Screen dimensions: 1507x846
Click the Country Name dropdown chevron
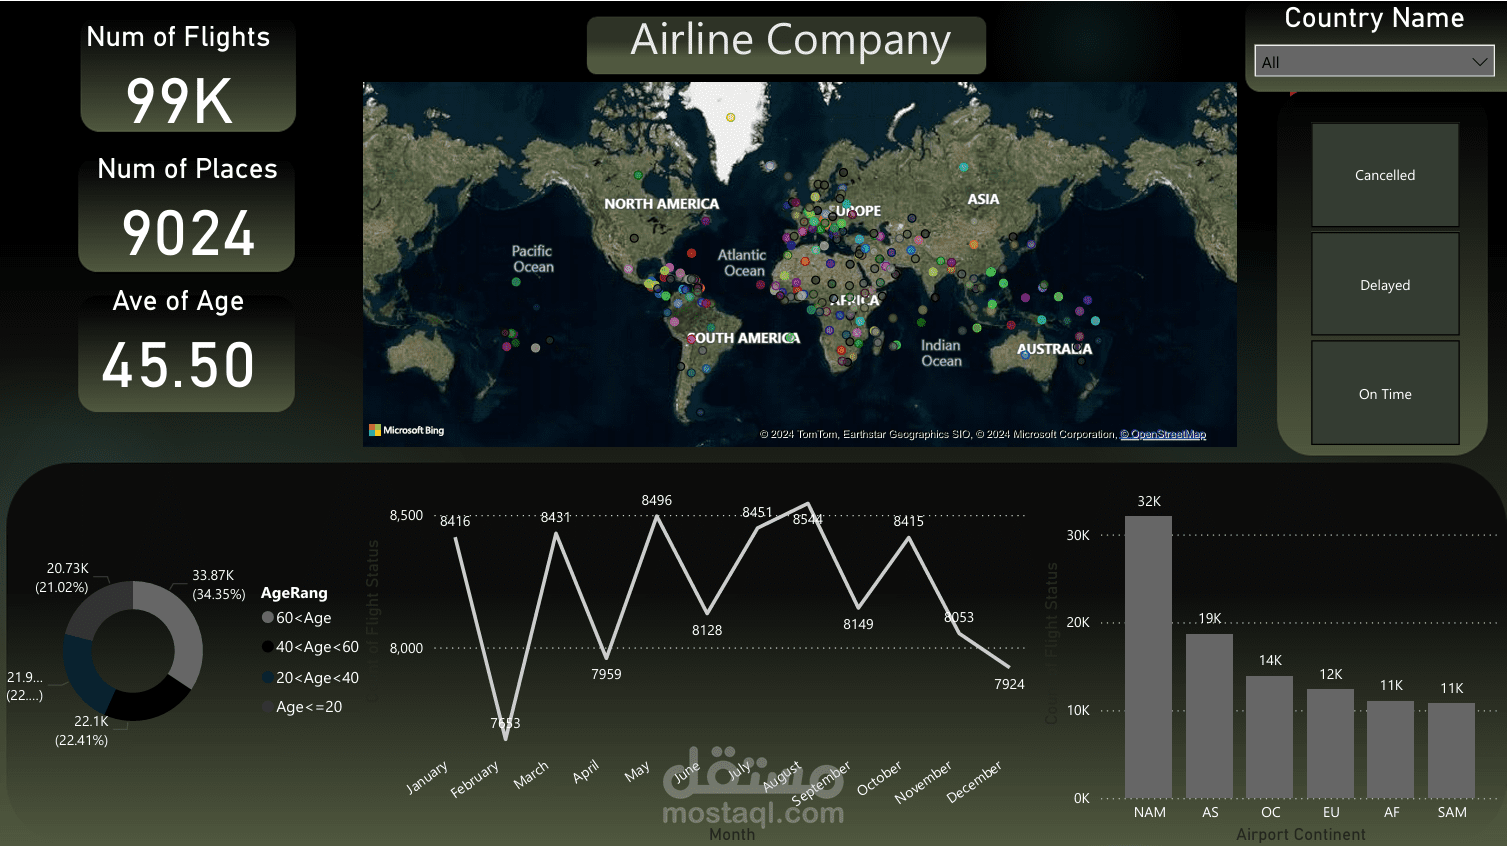[1479, 62]
